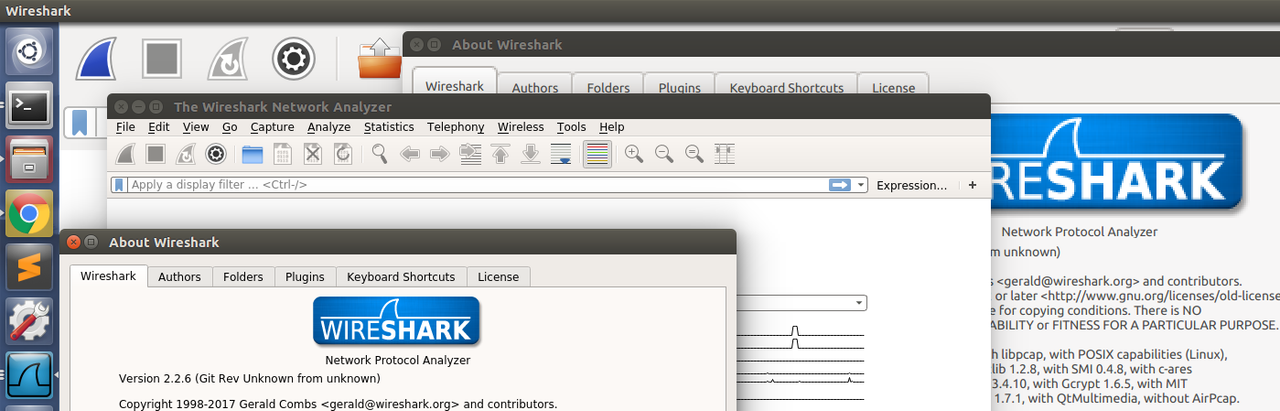
Task: Open Sublime Text from the dock
Action: coord(30,266)
